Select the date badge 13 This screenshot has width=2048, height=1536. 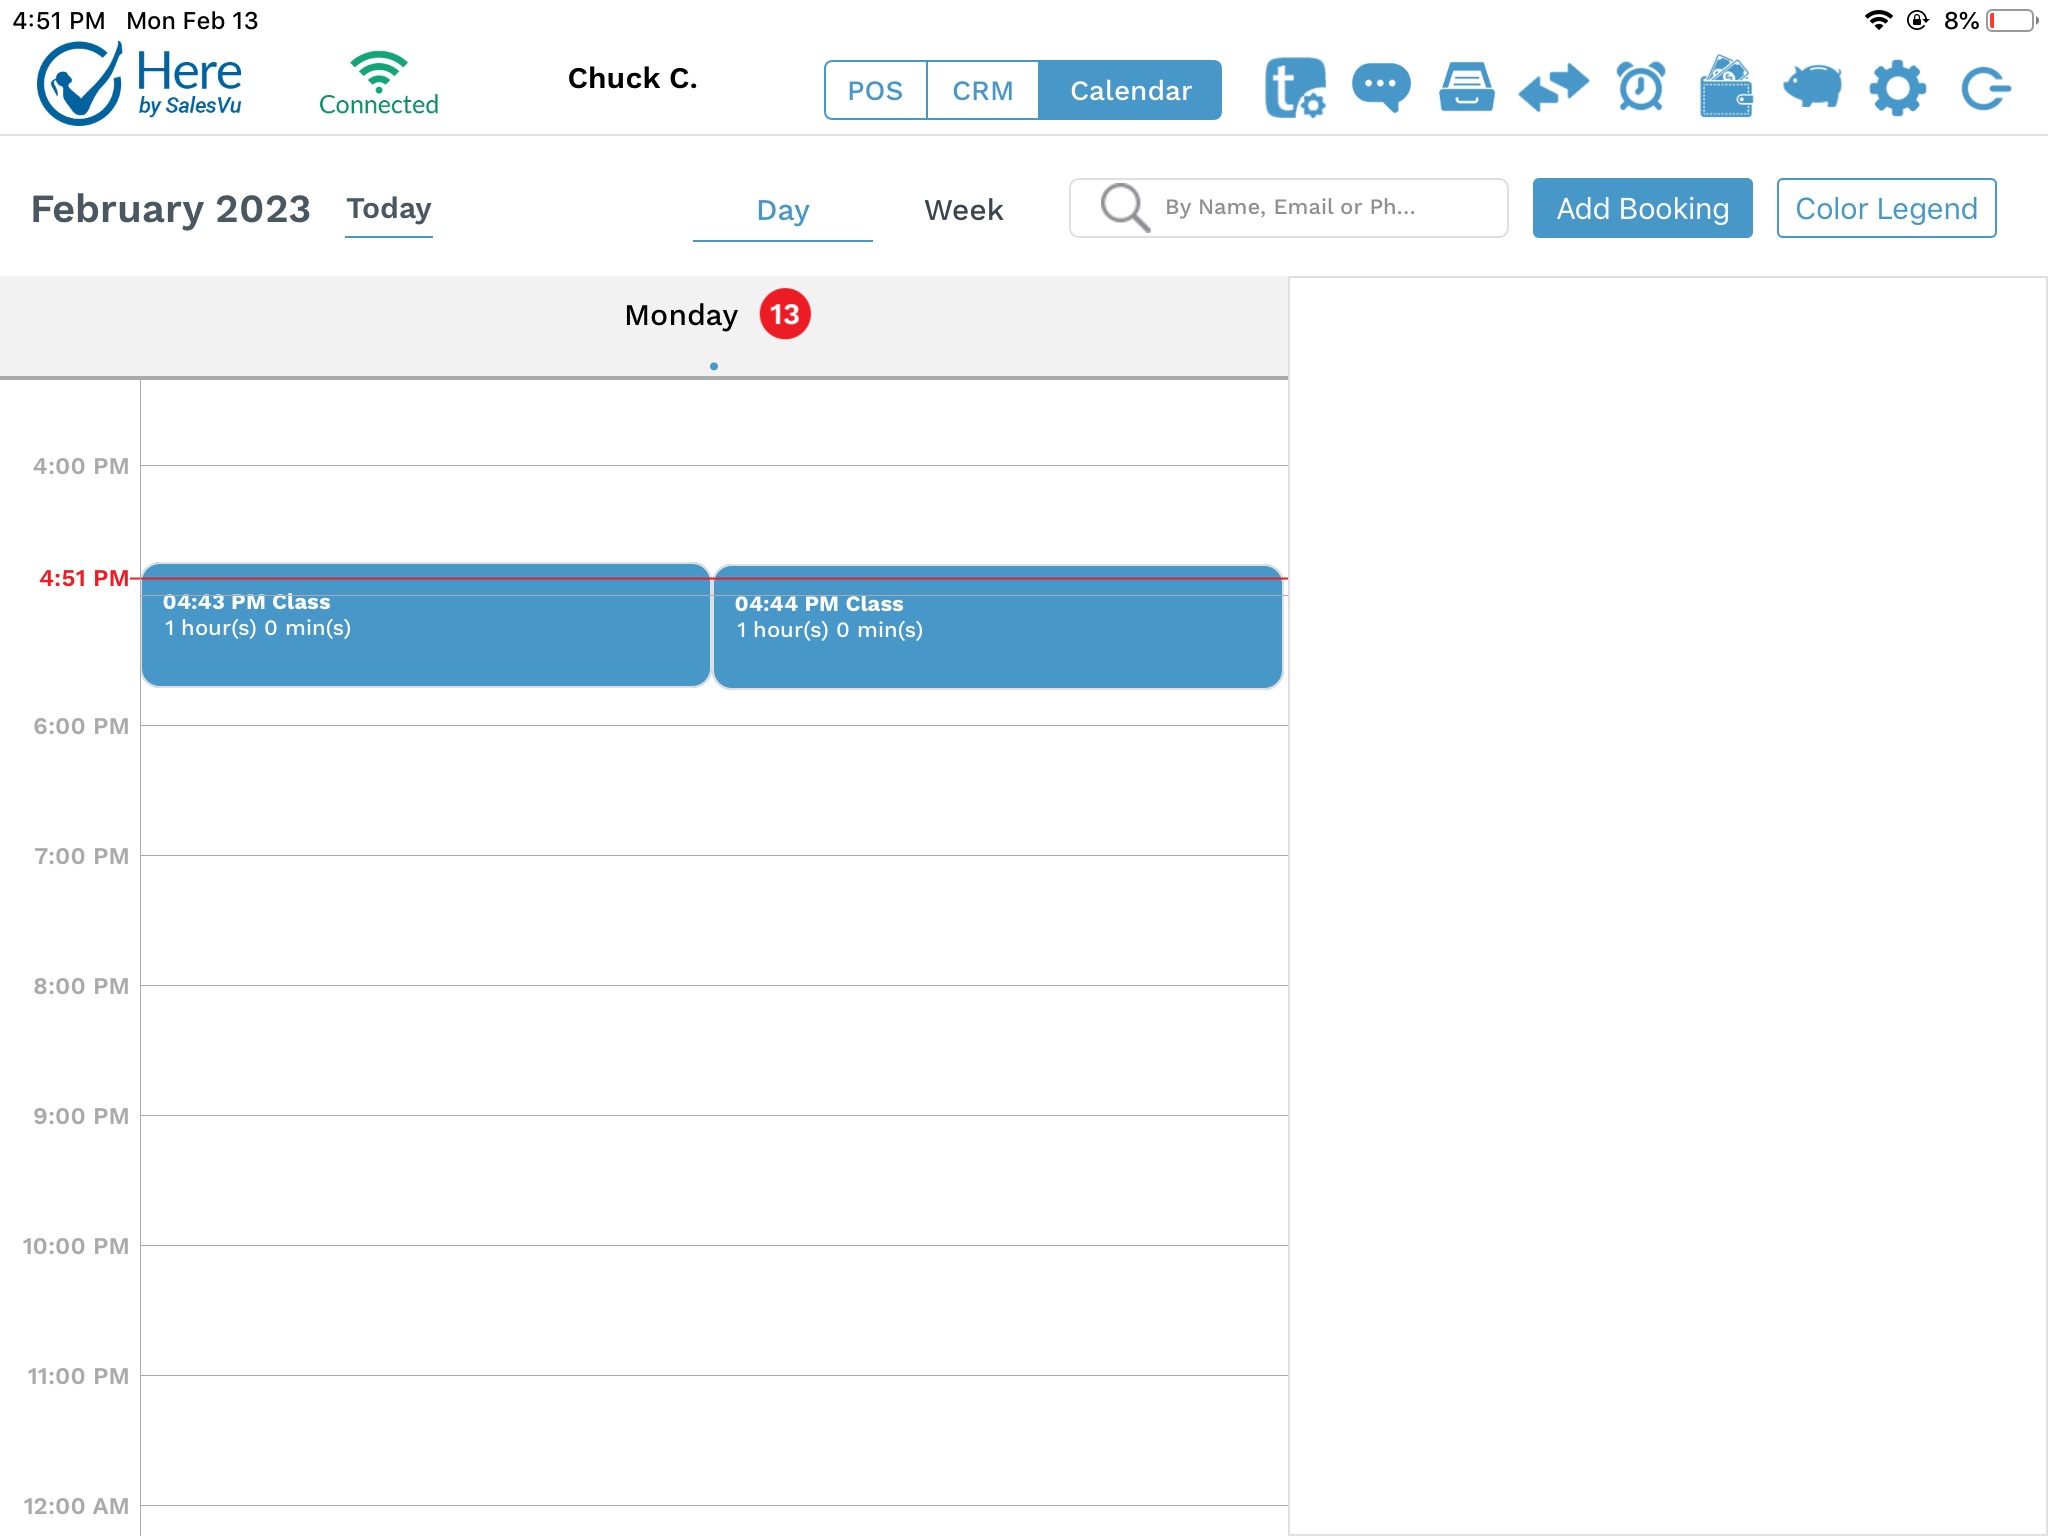pos(785,314)
